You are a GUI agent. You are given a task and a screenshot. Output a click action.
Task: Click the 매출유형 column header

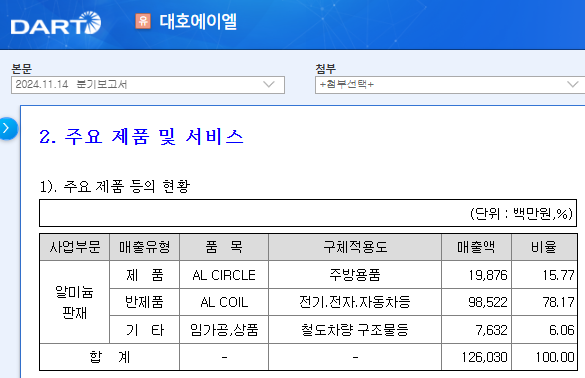(144, 247)
